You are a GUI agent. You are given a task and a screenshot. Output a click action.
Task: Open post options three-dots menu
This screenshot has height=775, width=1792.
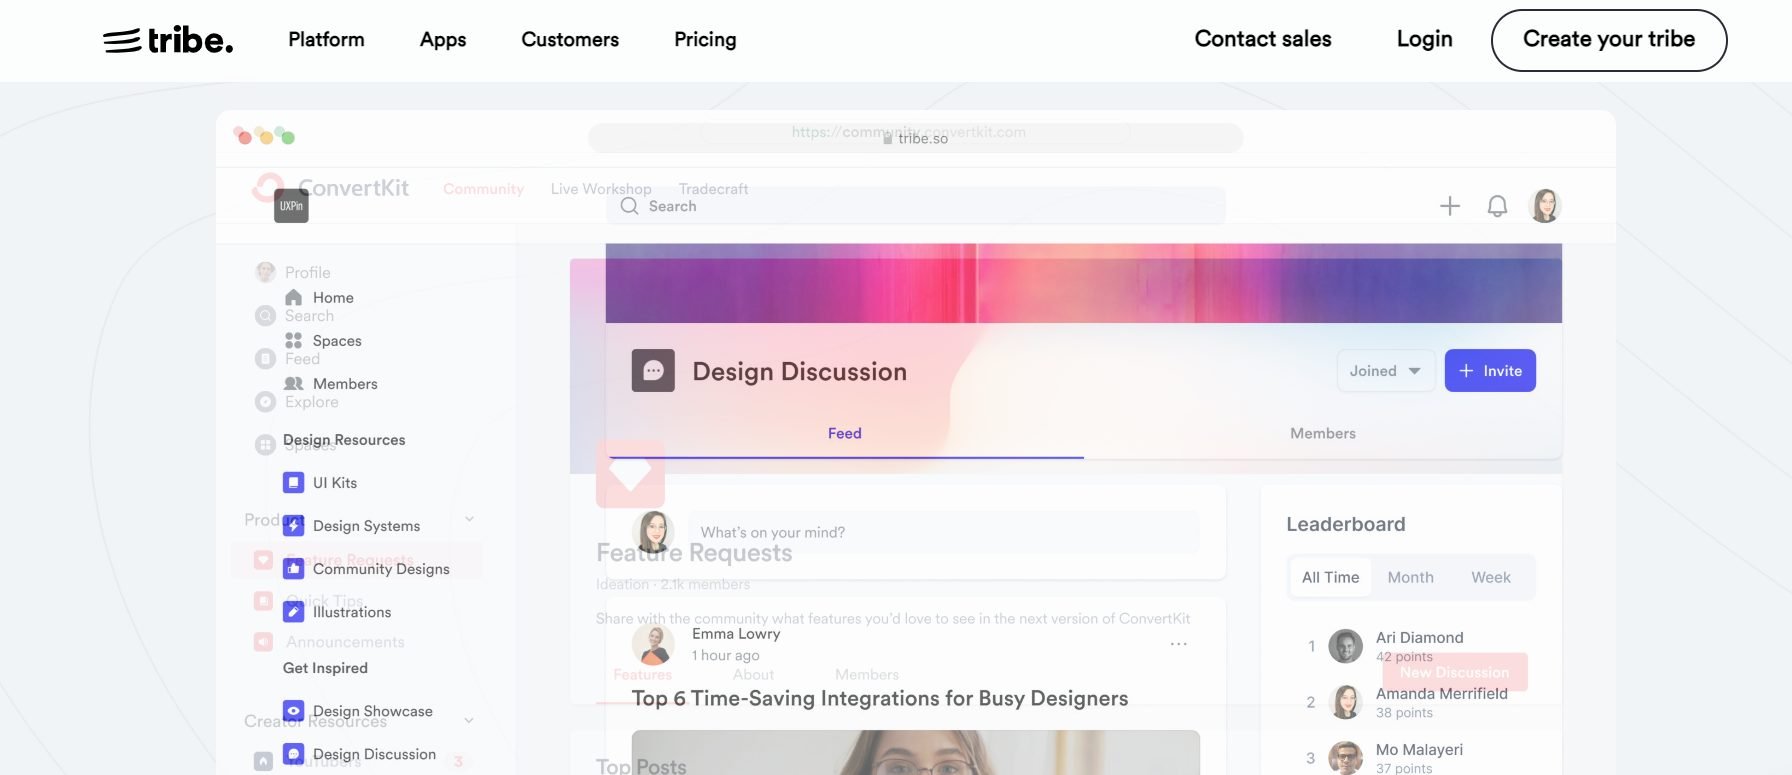(1179, 644)
